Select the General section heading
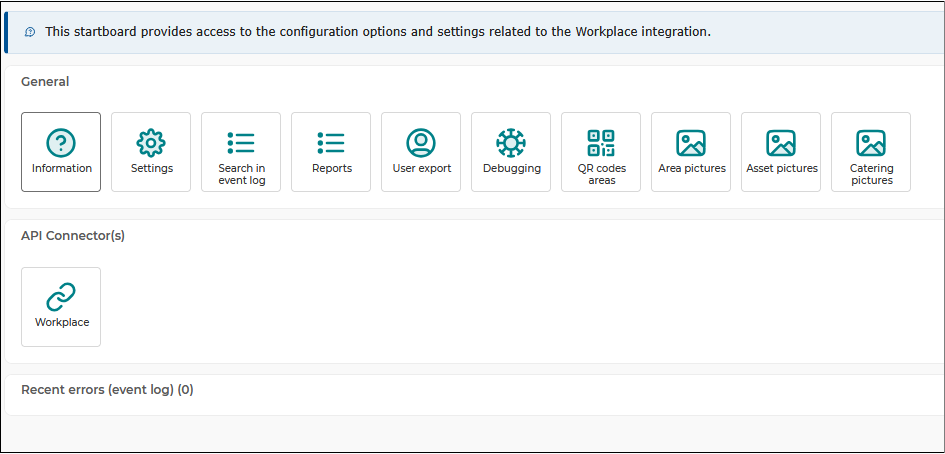This screenshot has width=945, height=454. (45, 81)
